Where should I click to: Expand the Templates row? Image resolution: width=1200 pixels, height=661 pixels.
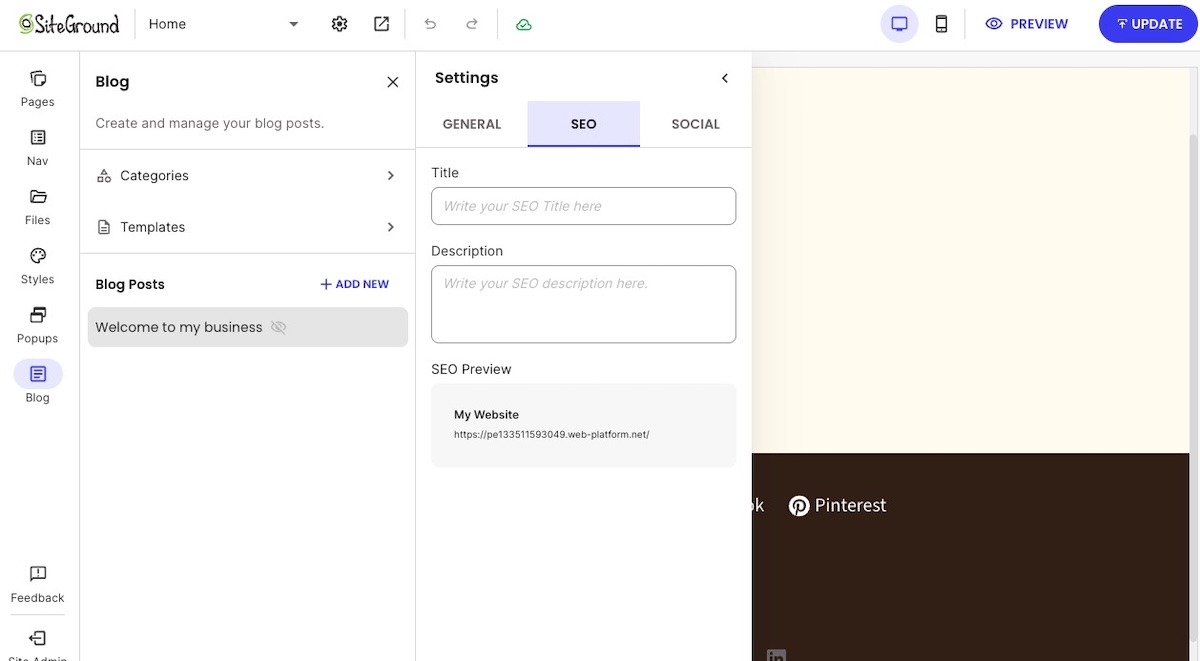[x=247, y=227]
